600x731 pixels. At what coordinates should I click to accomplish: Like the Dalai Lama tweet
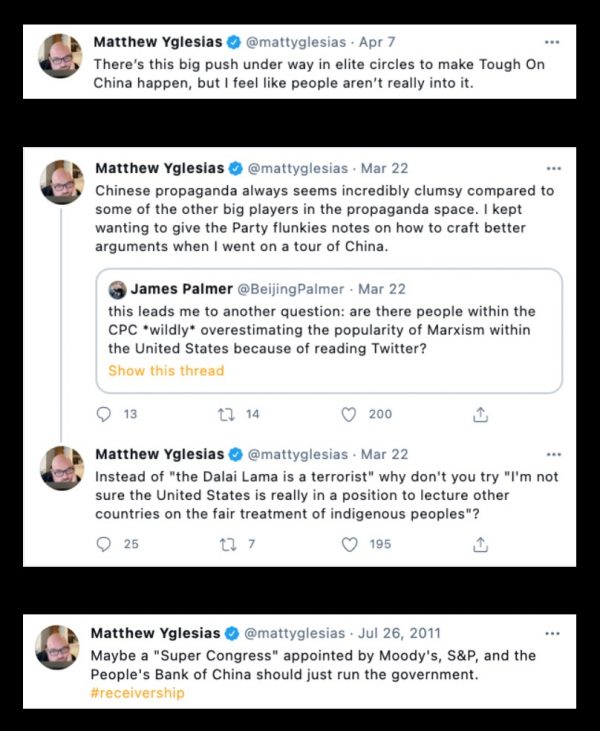tap(349, 544)
